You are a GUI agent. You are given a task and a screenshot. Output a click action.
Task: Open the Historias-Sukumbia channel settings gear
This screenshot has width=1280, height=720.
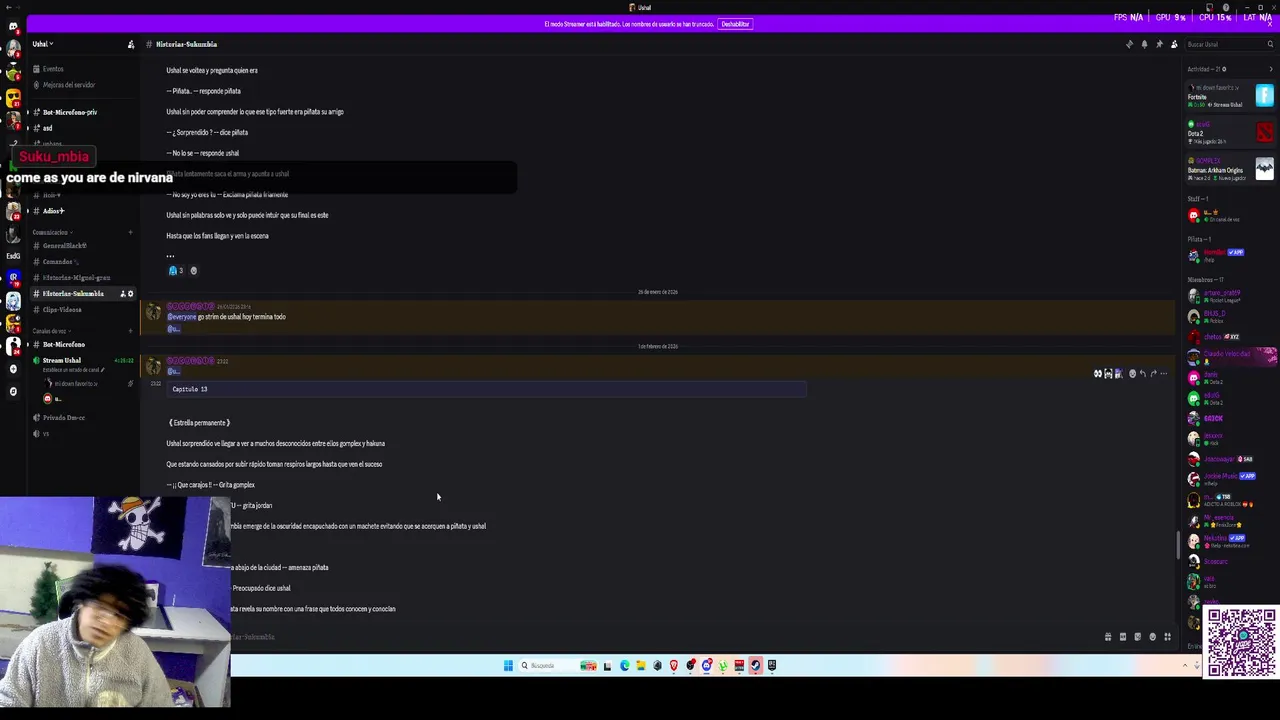pos(130,294)
